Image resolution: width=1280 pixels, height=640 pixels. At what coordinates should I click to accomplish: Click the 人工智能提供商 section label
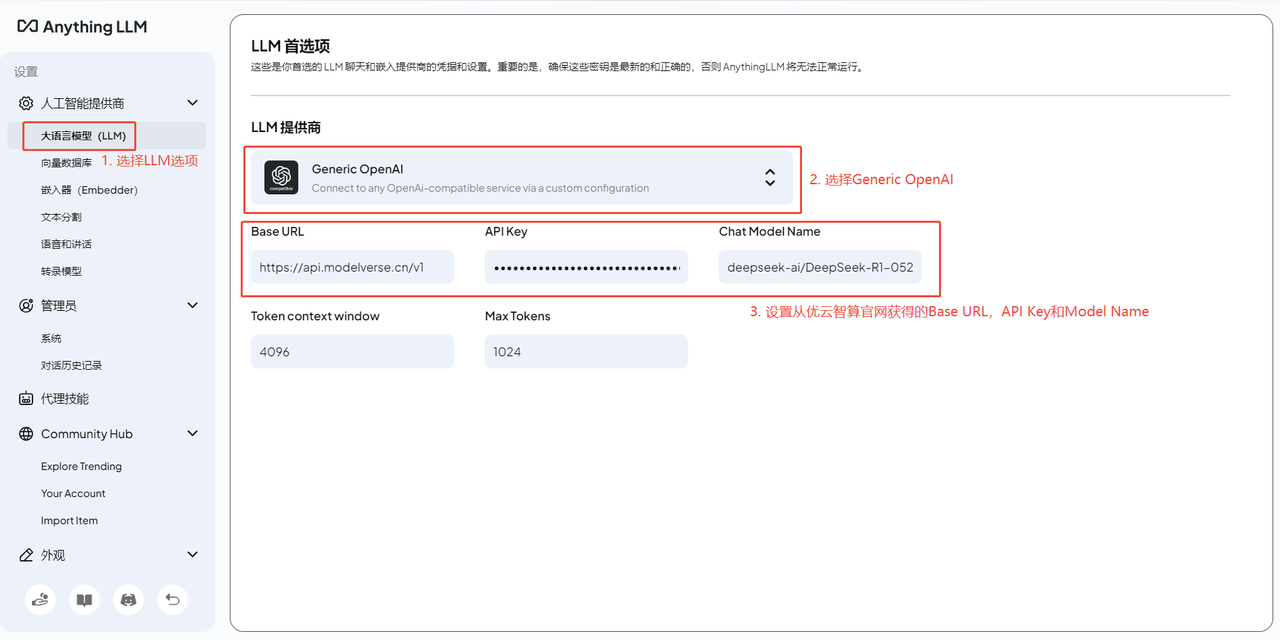pyautogui.click(x=83, y=103)
